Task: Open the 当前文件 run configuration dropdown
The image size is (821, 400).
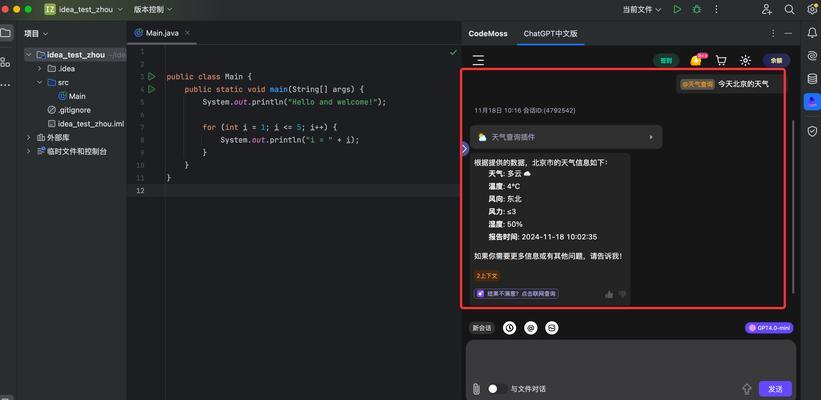Action: pos(641,9)
